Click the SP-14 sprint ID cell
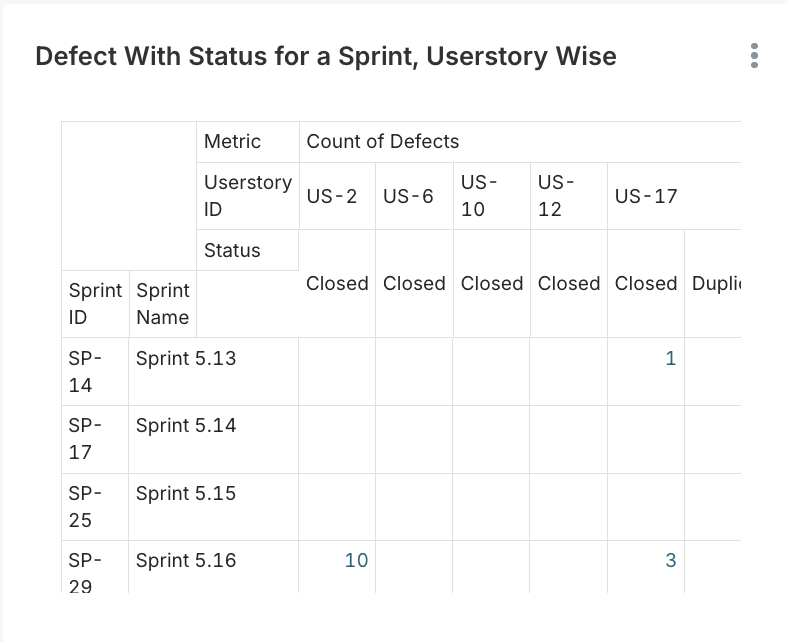This screenshot has width=788, height=642. [85, 371]
